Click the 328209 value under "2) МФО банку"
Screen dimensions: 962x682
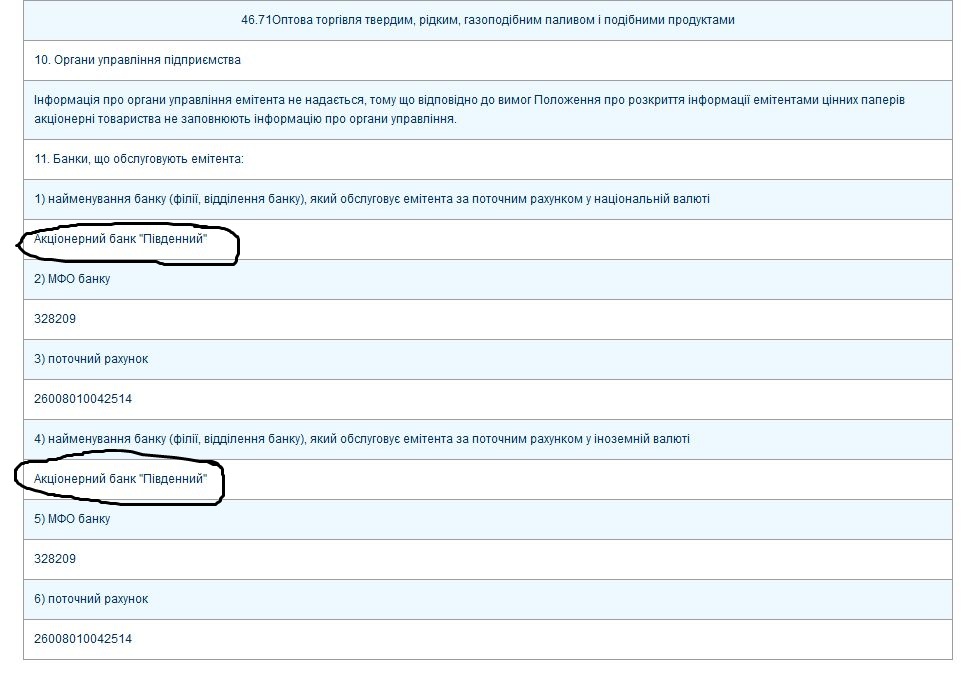[55, 319]
